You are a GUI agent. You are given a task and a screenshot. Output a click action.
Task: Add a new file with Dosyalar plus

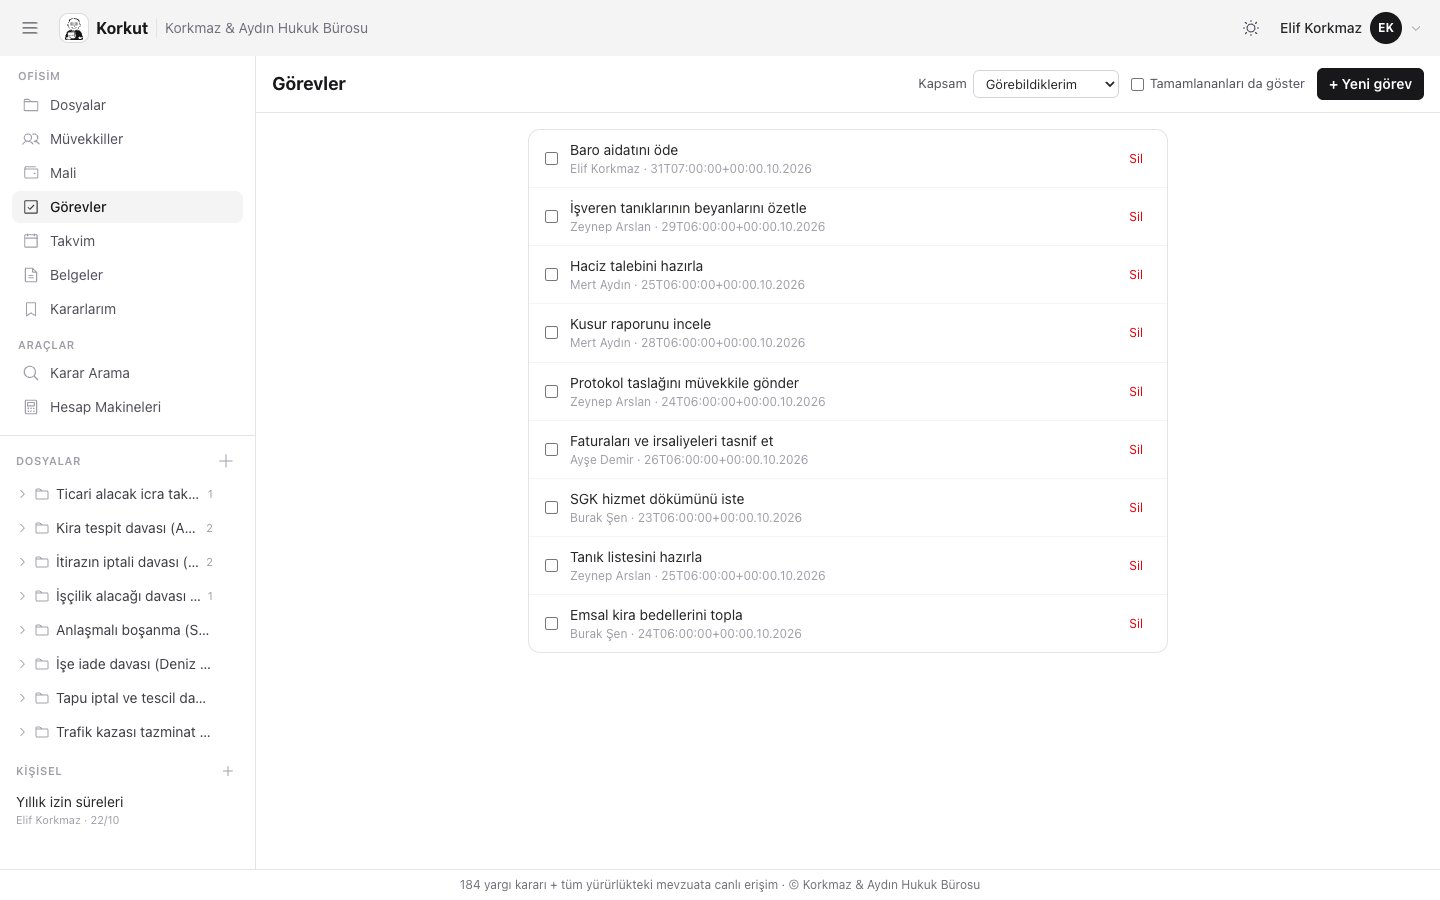226,461
